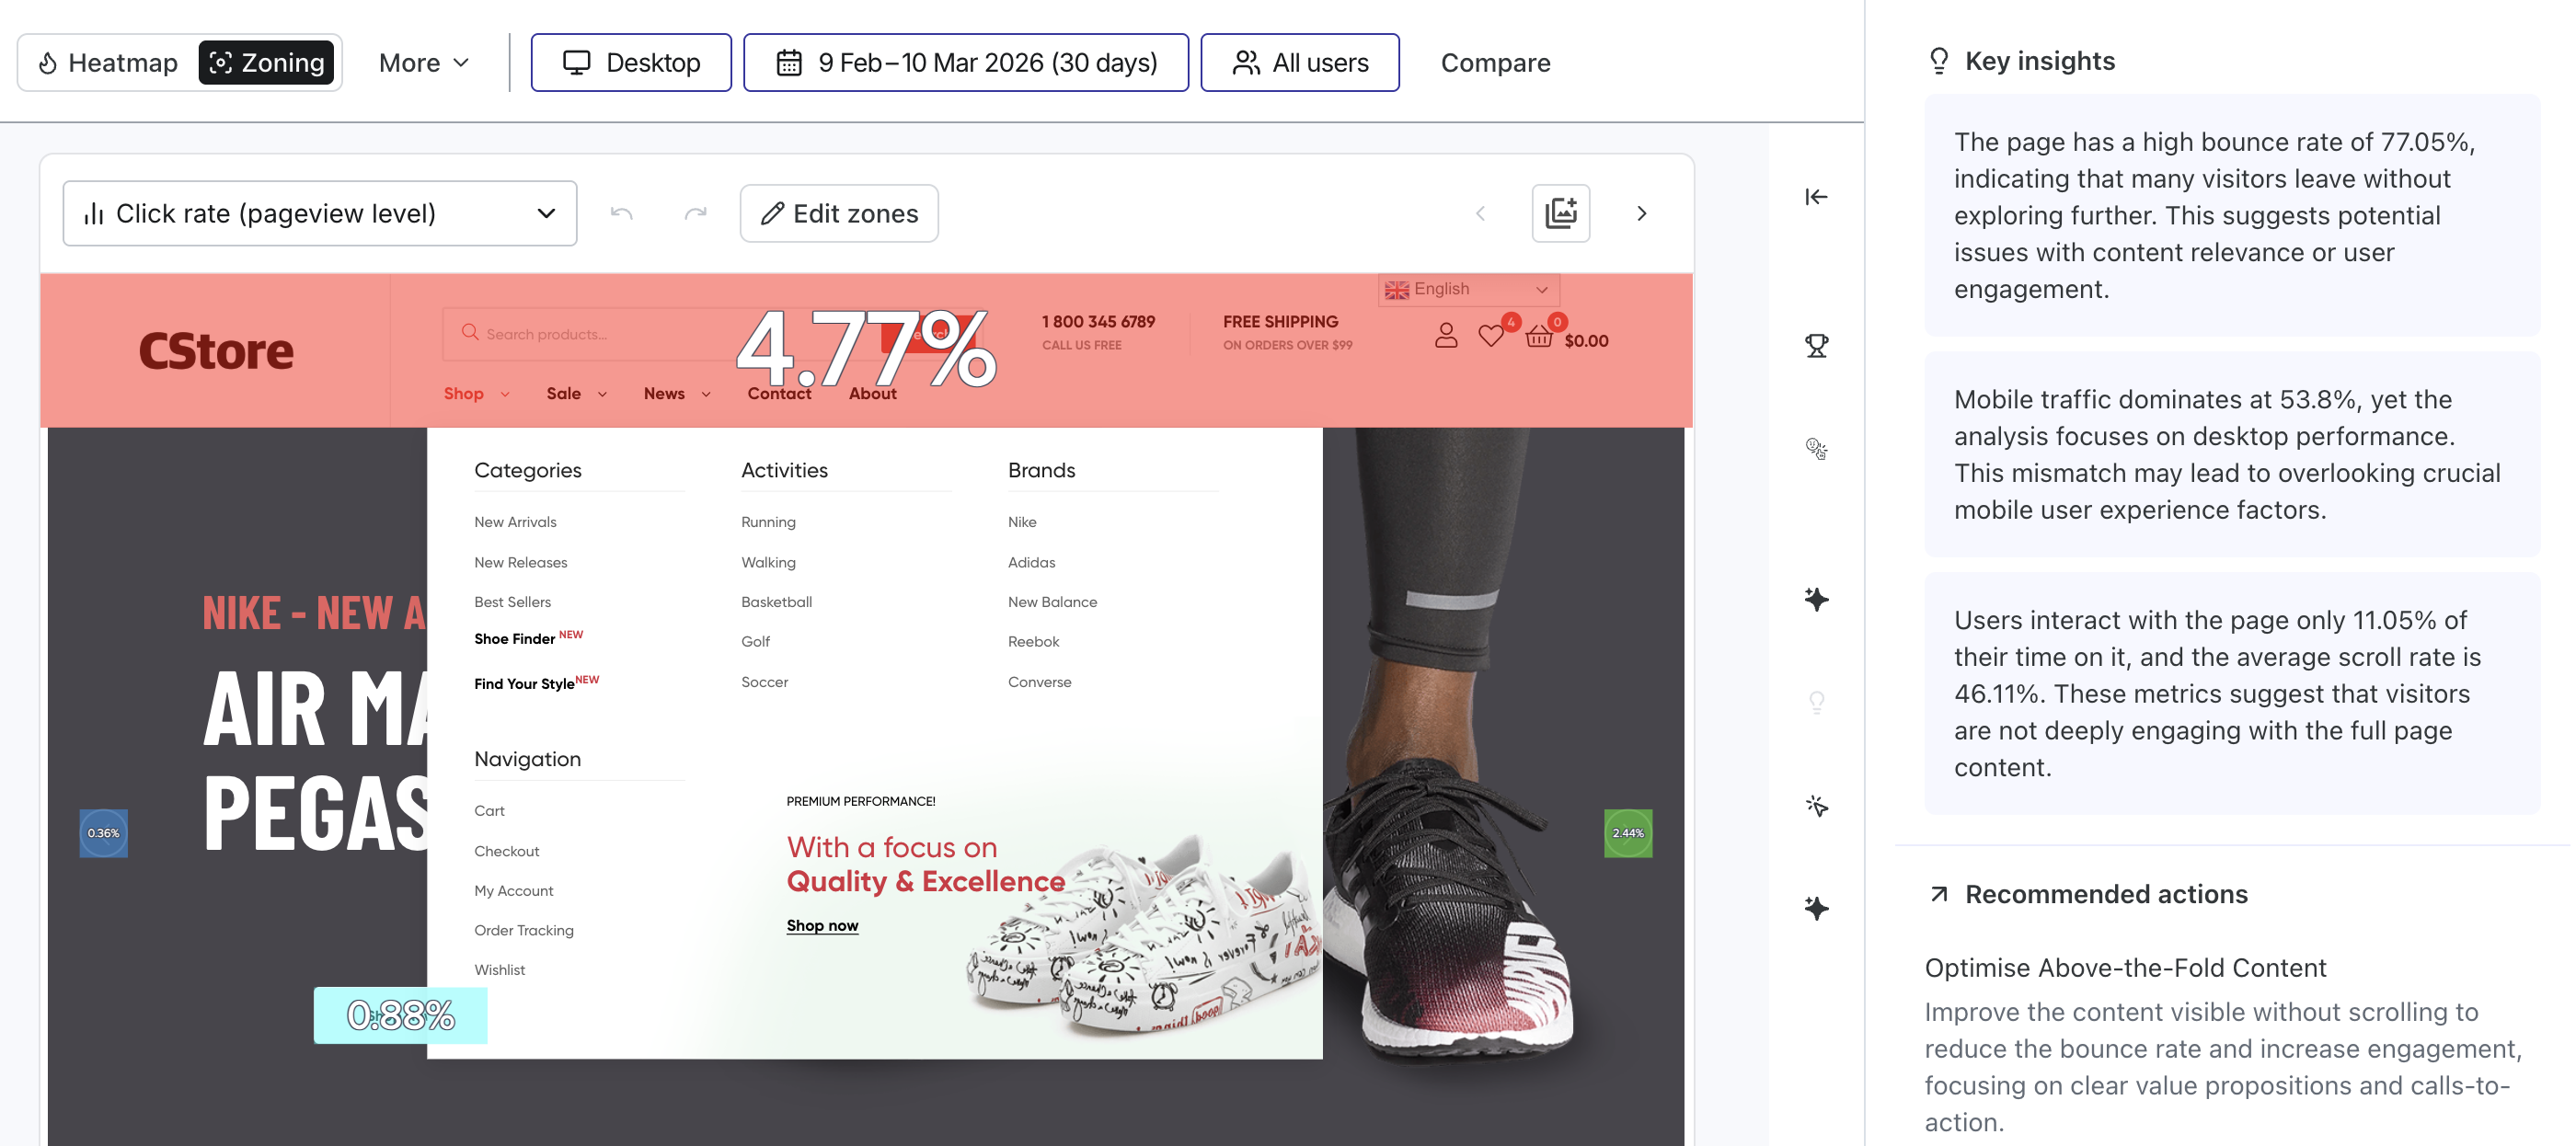Expand the Shop menu in CStore navigation
The height and width of the screenshot is (1146, 2576).
click(477, 394)
